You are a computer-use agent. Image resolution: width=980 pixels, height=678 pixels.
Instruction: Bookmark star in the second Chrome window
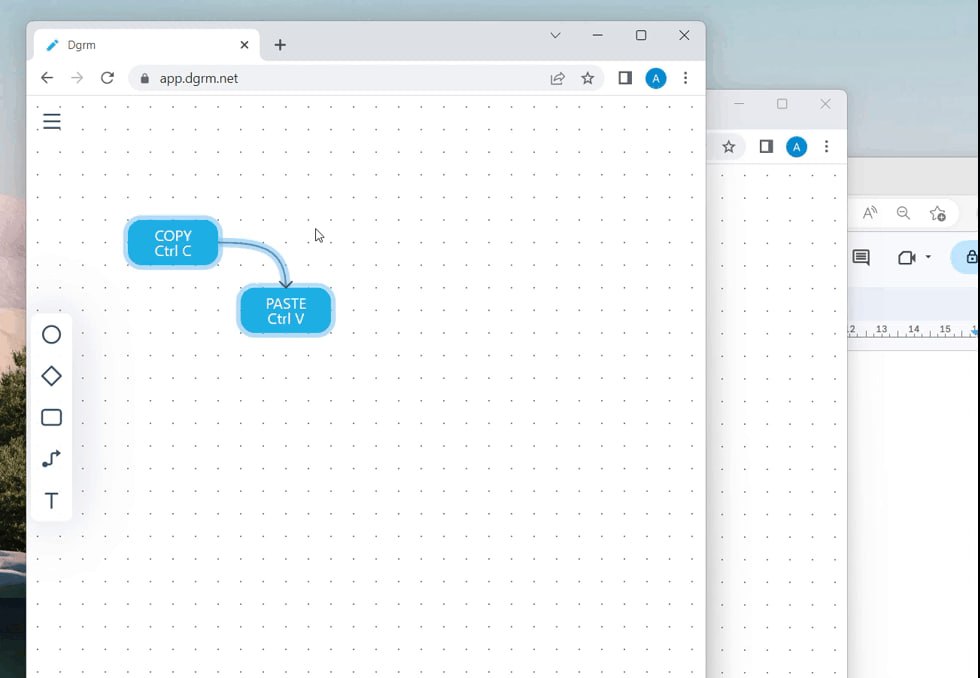(x=729, y=147)
